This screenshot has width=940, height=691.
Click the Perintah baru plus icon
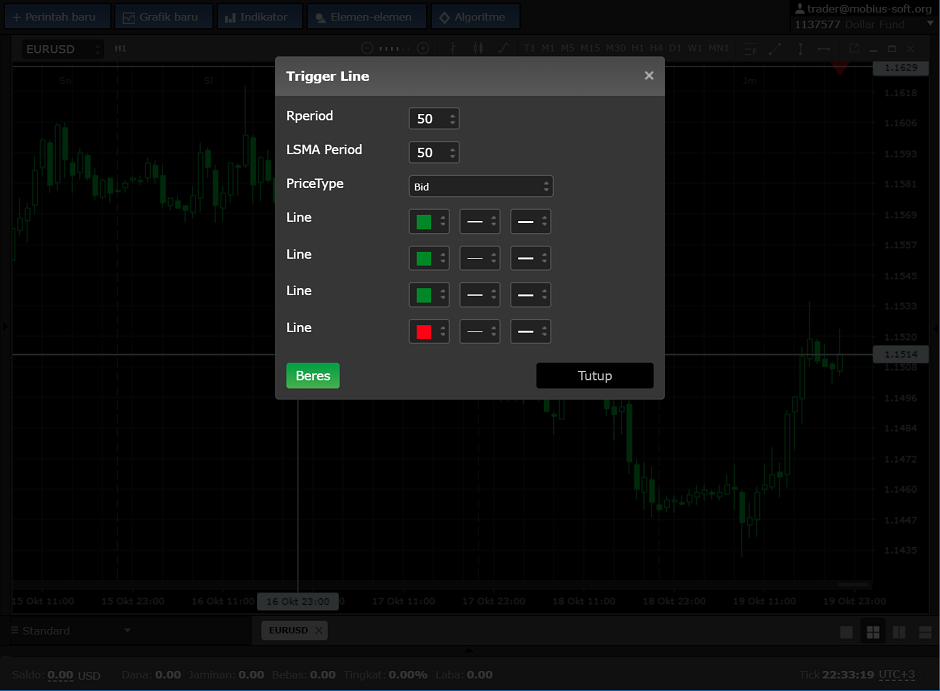16,17
